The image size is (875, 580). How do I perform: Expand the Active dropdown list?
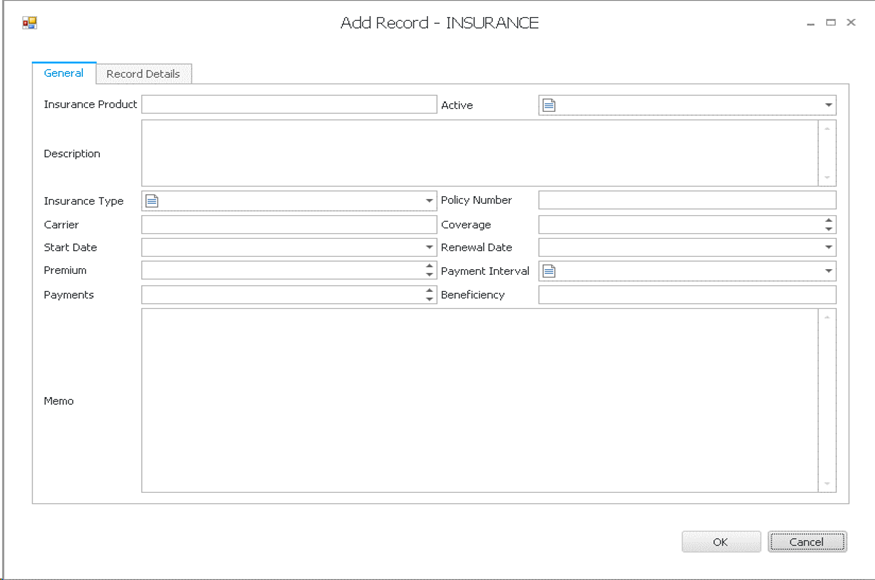click(x=828, y=105)
